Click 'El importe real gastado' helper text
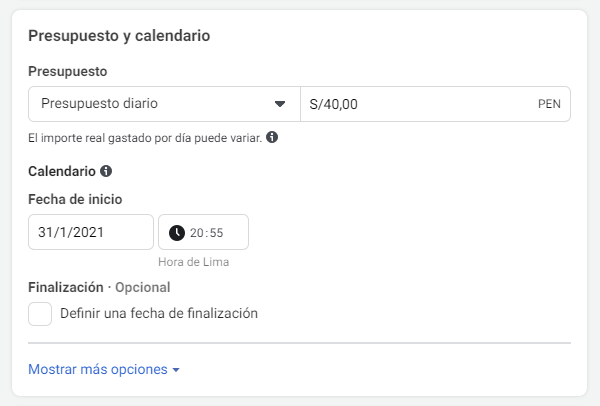 coord(145,138)
